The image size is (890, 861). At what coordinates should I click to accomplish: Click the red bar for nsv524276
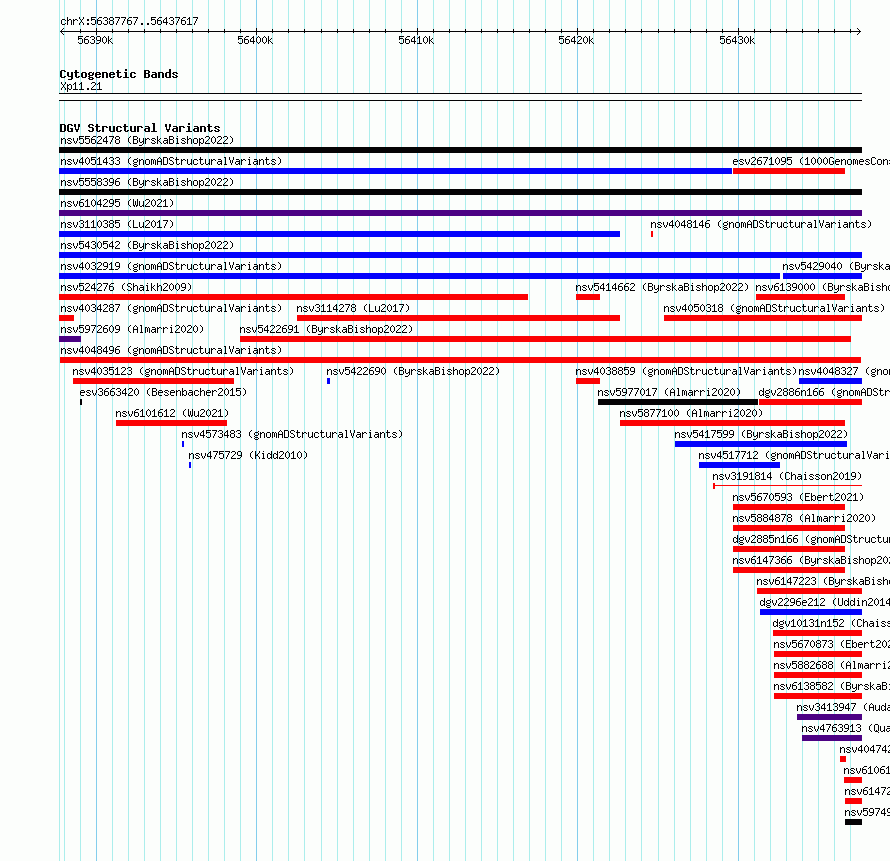(293, 297)
